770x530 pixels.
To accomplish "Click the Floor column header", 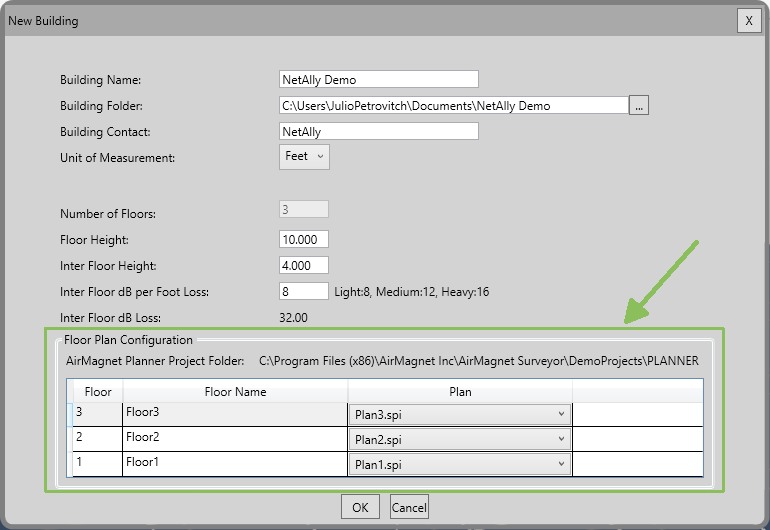I will coord(98,391).
